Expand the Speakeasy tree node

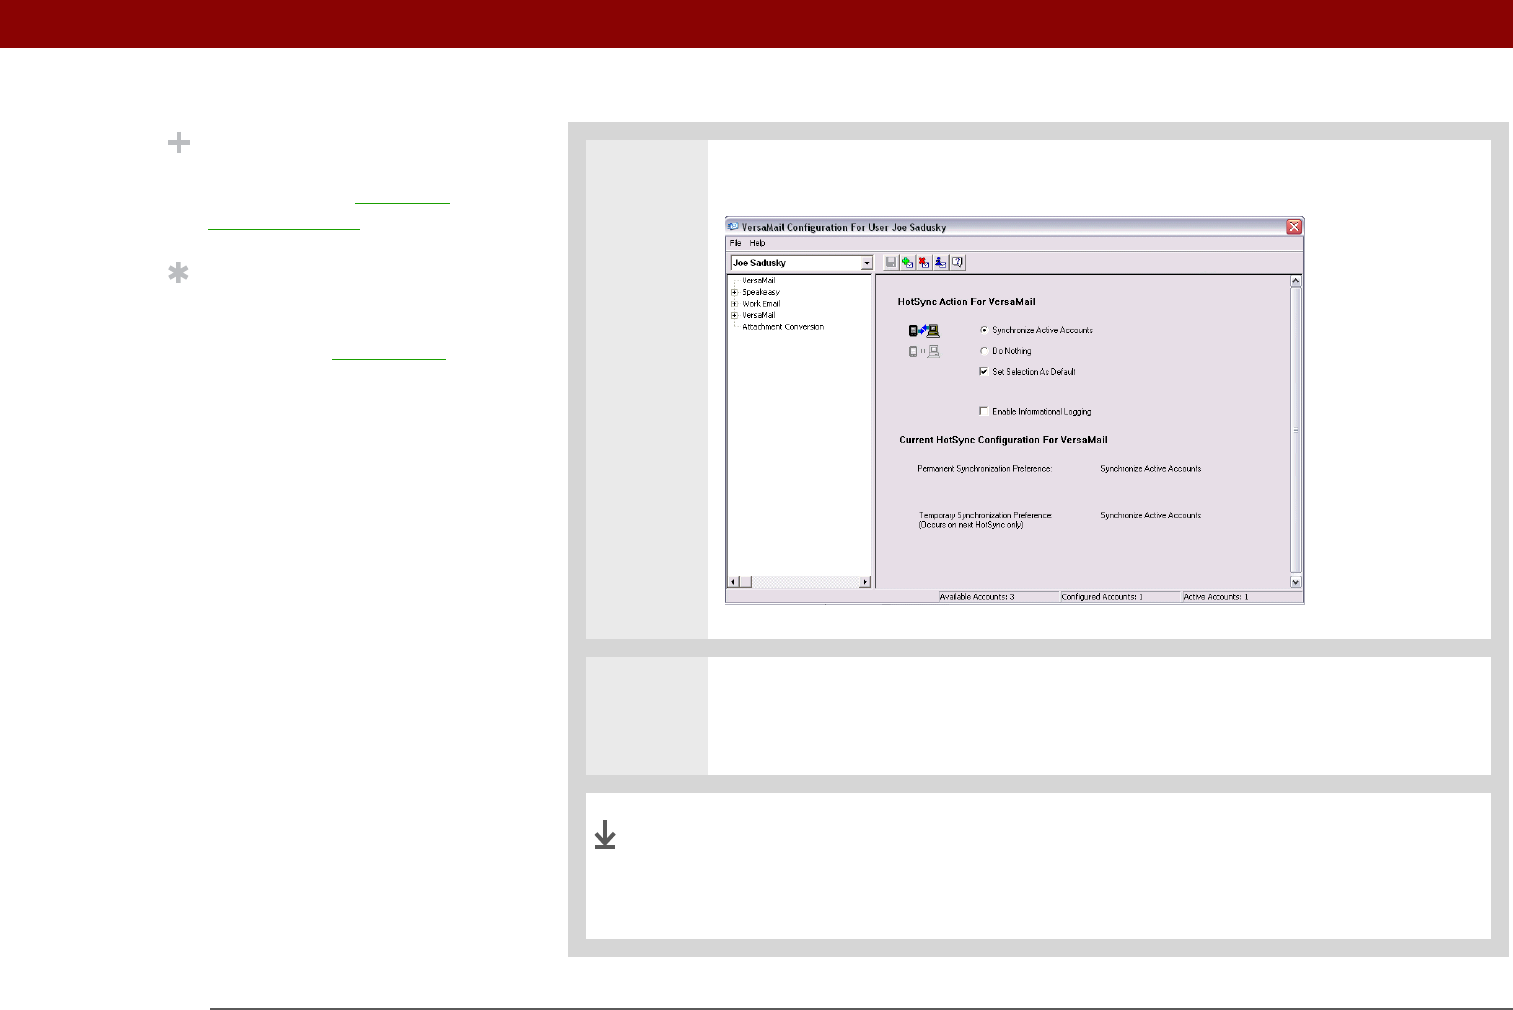734,292
